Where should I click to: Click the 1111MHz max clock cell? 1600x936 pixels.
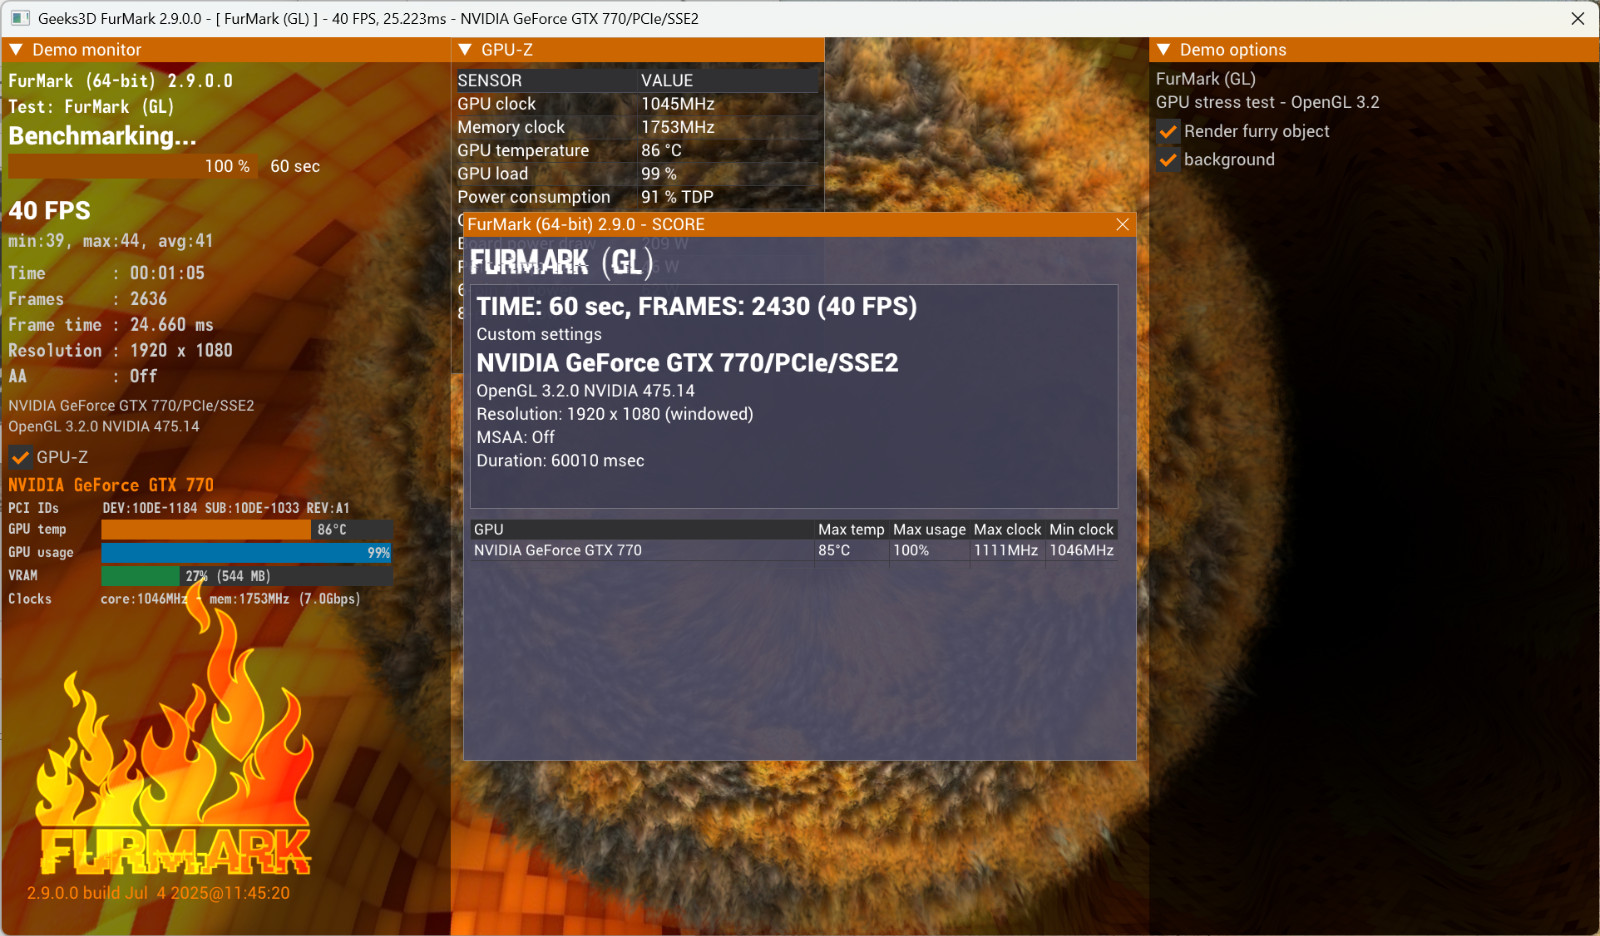(x=1006, y=550)
